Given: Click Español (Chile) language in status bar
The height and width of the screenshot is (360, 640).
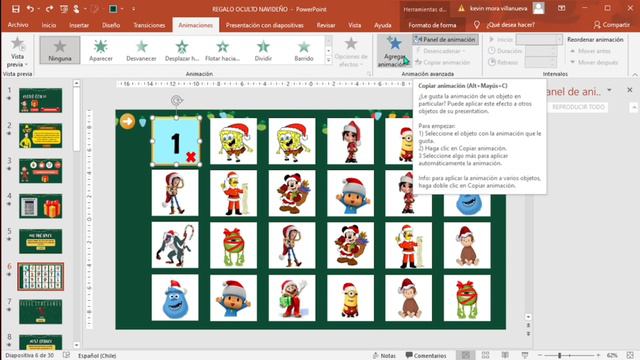Looking at the screenshot, I should [x=97, y=356].
